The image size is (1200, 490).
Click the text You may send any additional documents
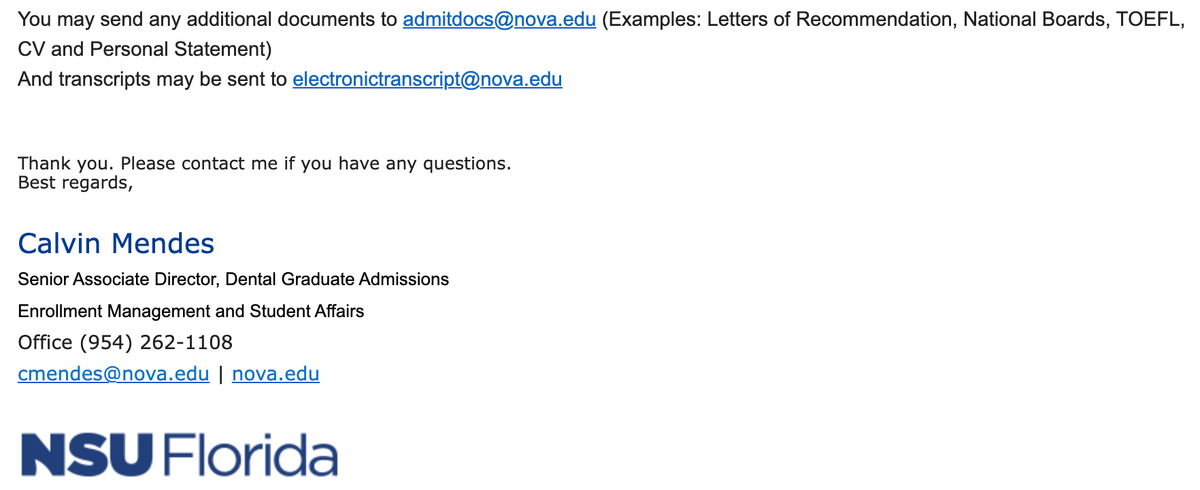[206, 21]
